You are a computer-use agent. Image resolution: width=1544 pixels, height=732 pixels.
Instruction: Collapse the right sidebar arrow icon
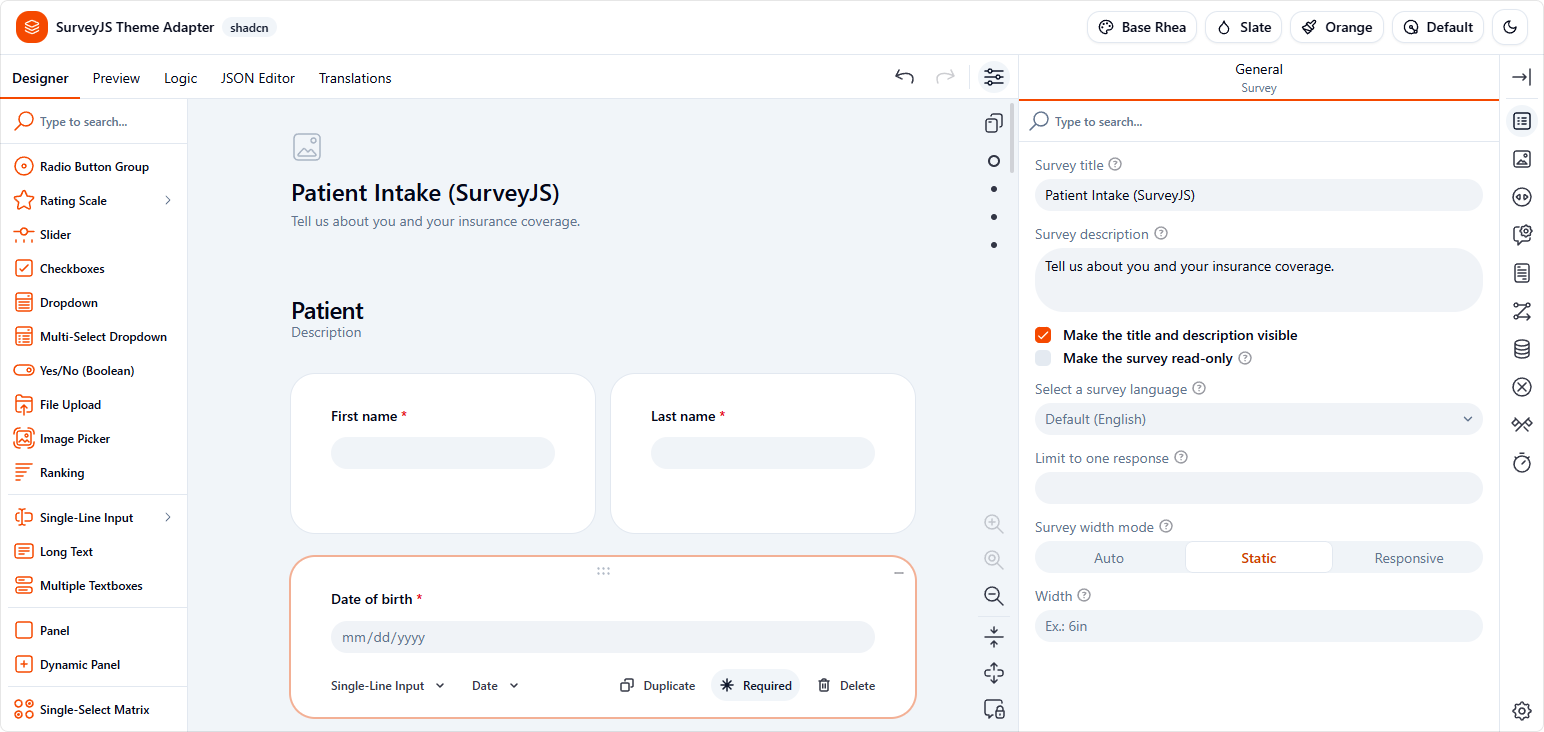point(1522,77)
